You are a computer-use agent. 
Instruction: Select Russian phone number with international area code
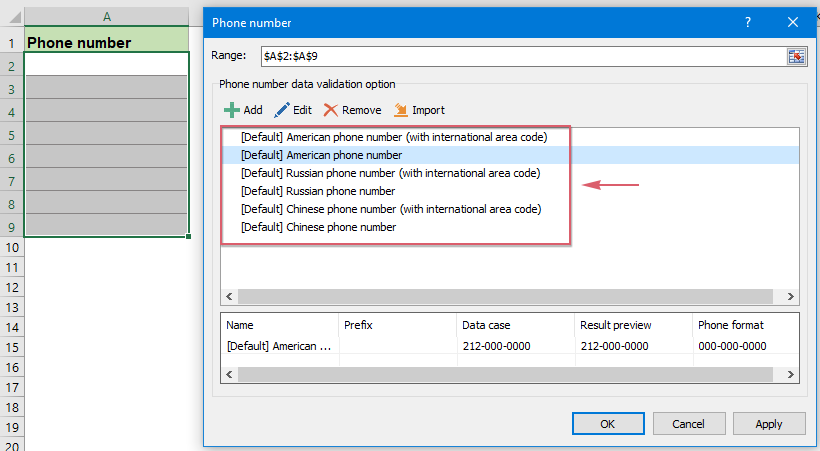point(390,173)
